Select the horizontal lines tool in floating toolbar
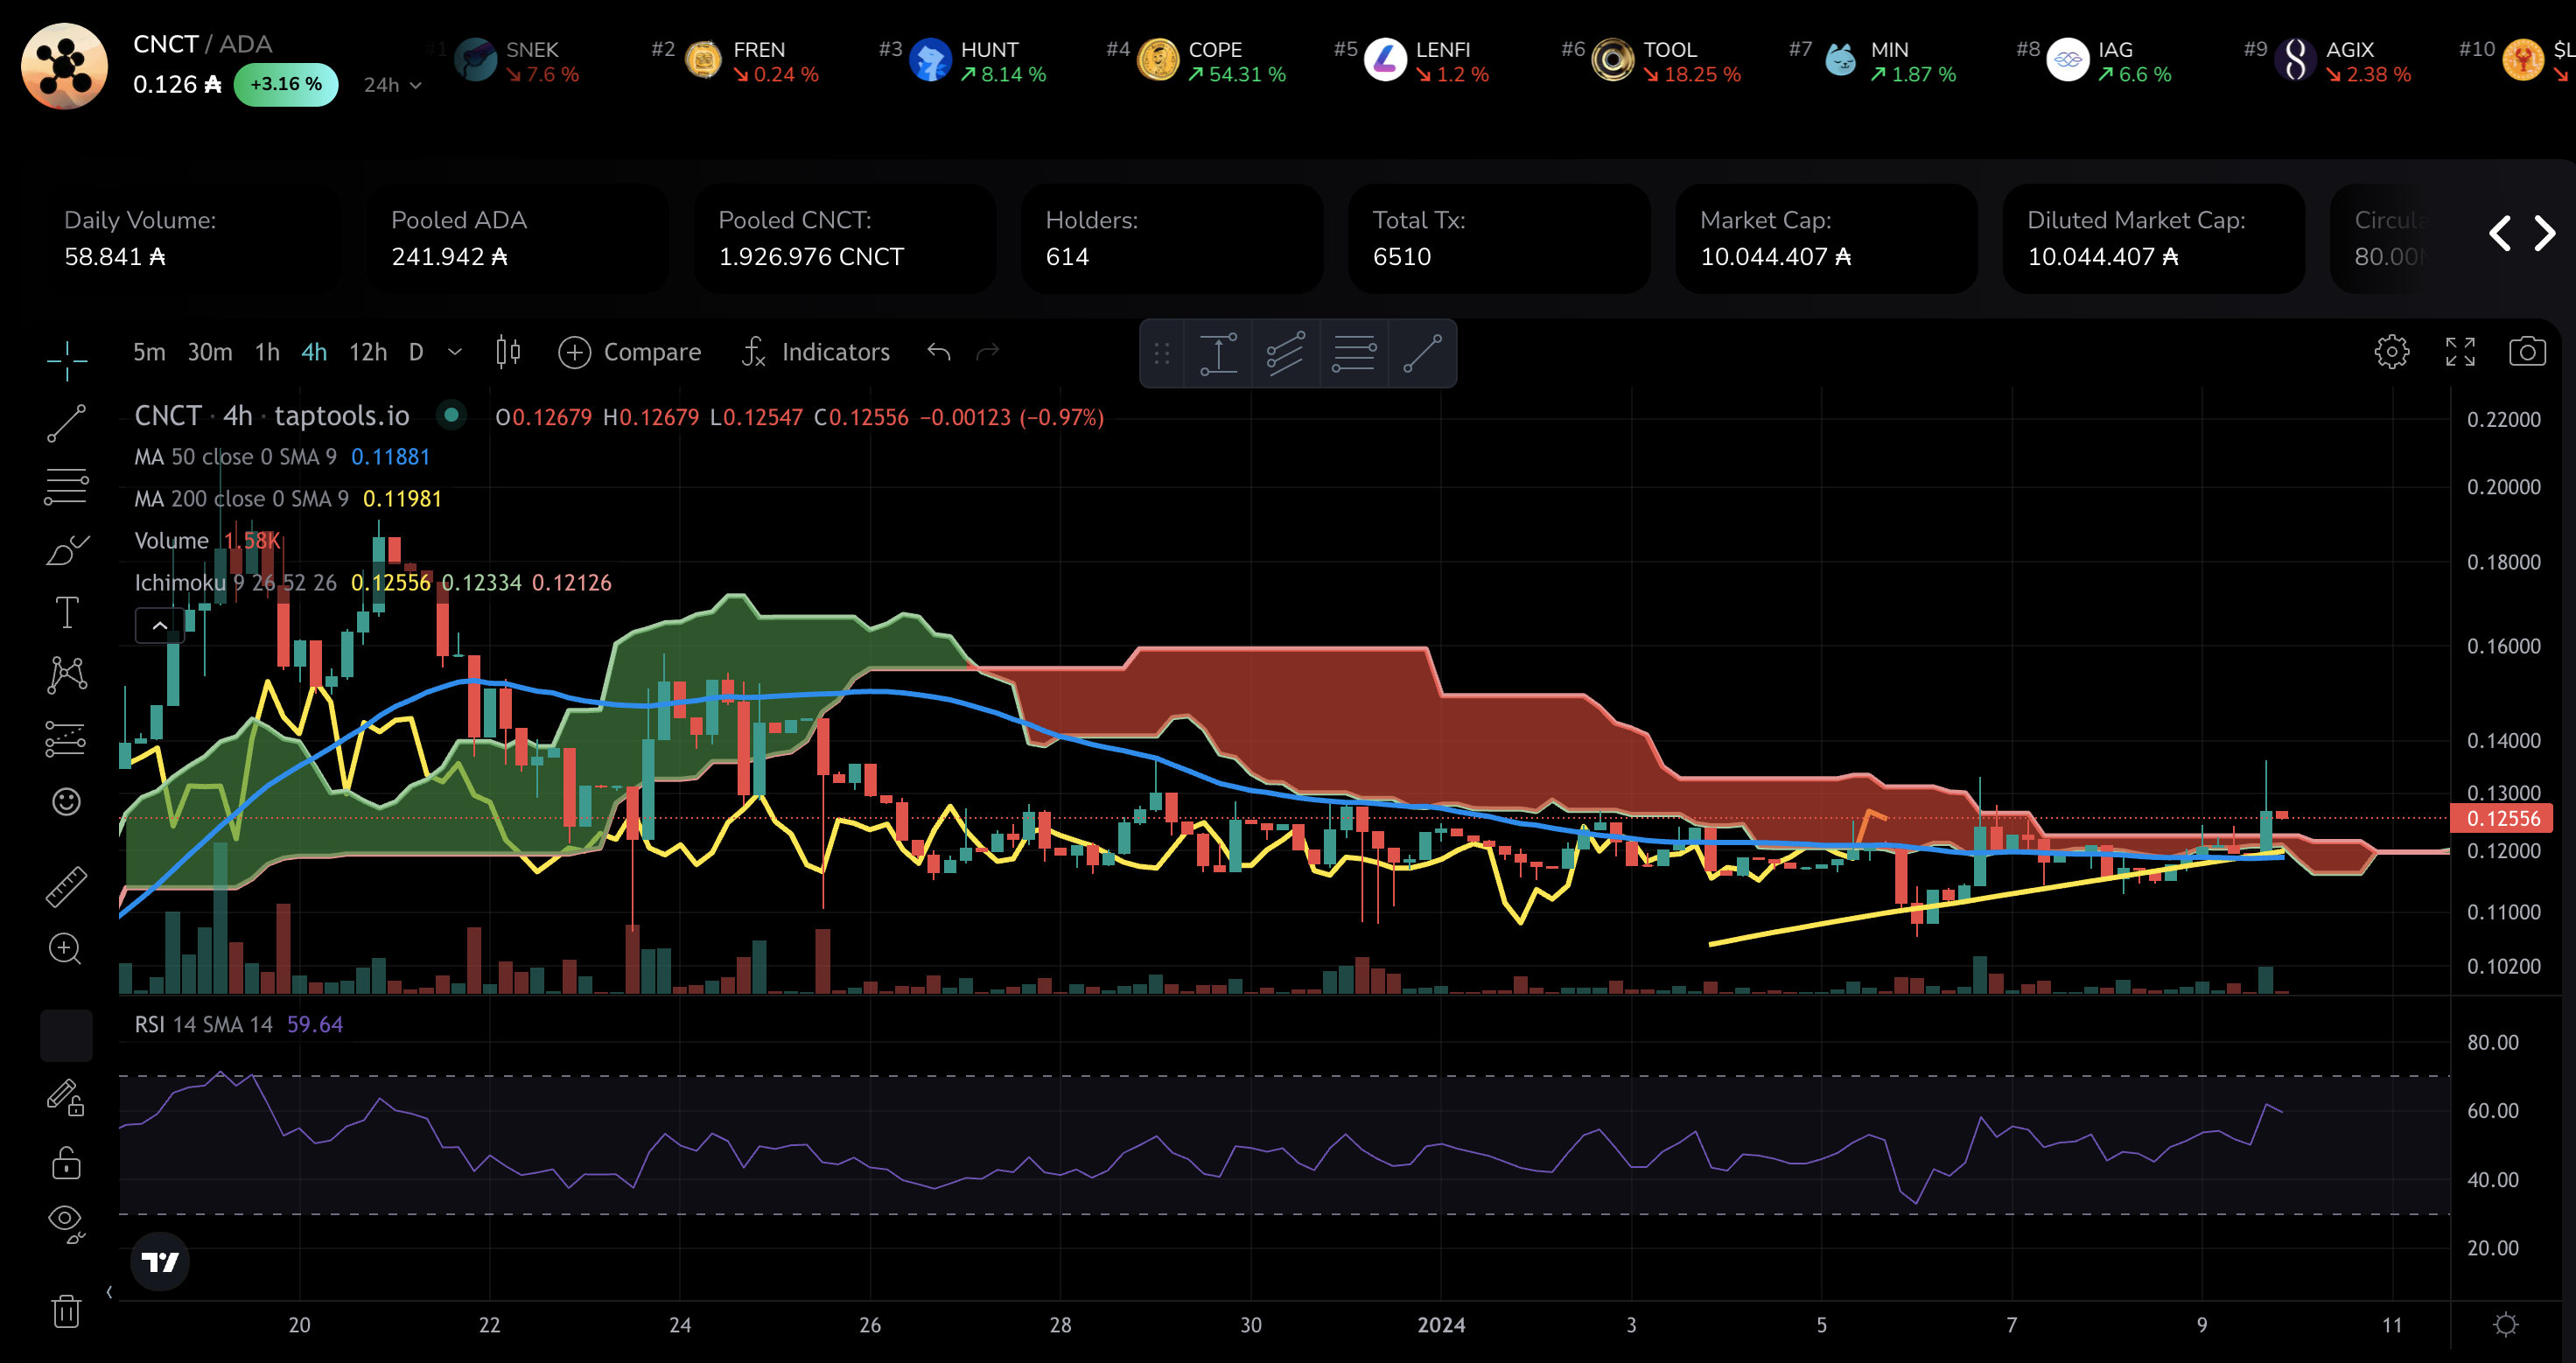Image resolution: width=2576 pixels, height=1363 pixels. [x=1354, y=353]
